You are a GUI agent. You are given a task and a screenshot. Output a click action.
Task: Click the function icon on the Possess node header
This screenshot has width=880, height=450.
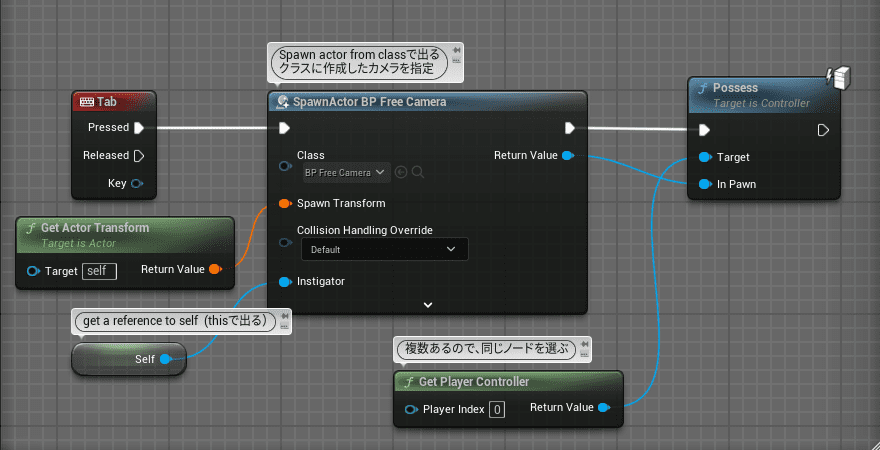click(701, 88)
